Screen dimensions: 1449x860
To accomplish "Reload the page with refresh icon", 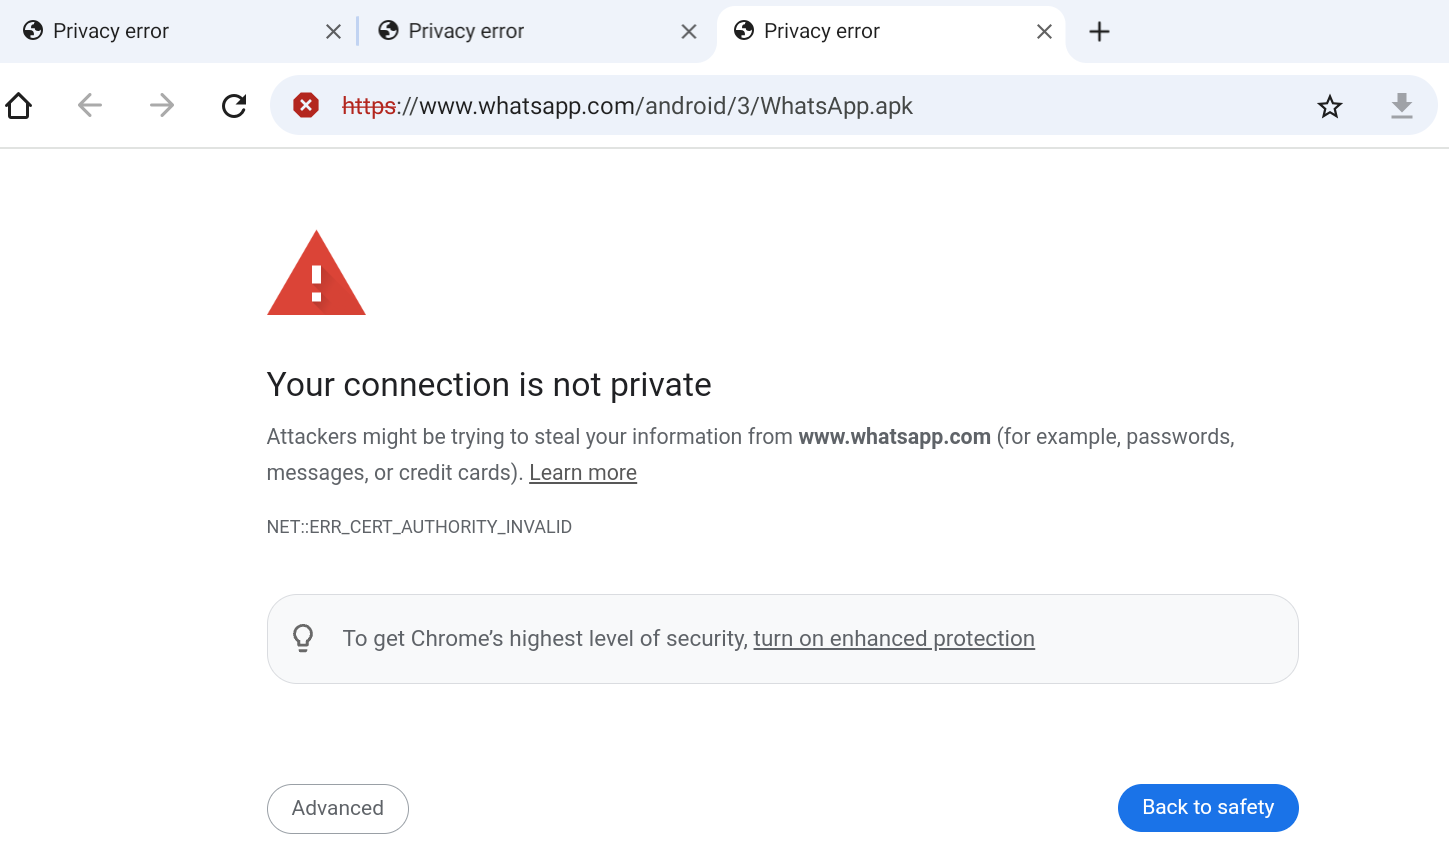I will [x=234, y=106].
